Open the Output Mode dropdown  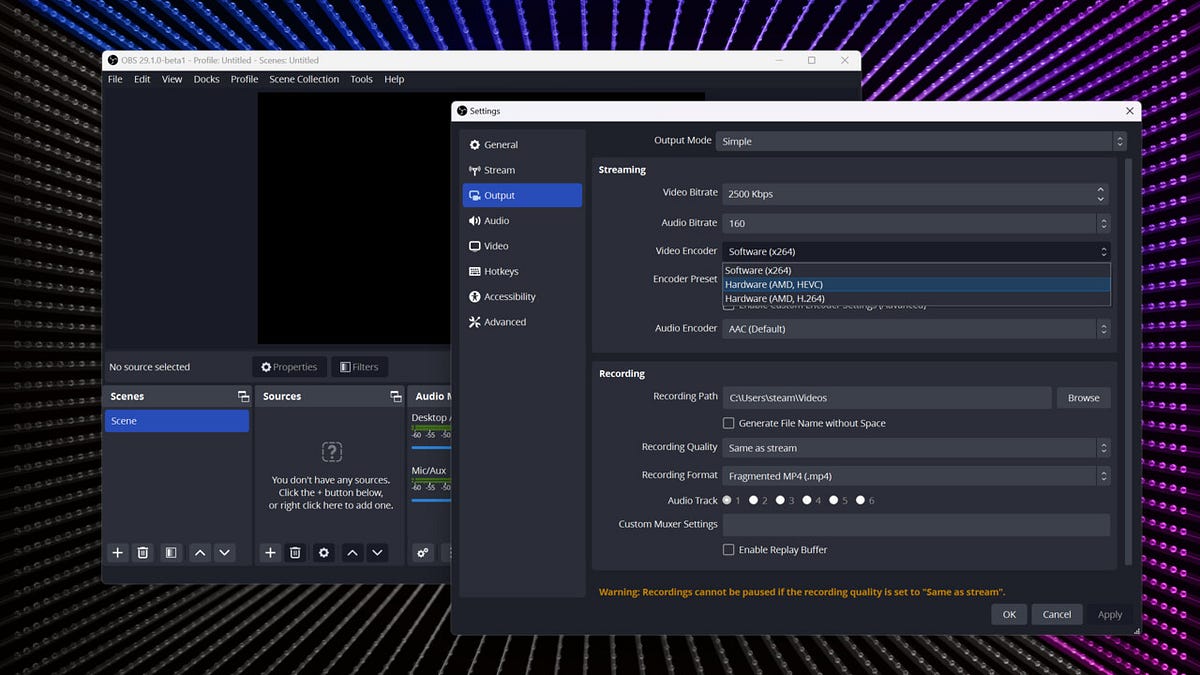tap(921, 141)
